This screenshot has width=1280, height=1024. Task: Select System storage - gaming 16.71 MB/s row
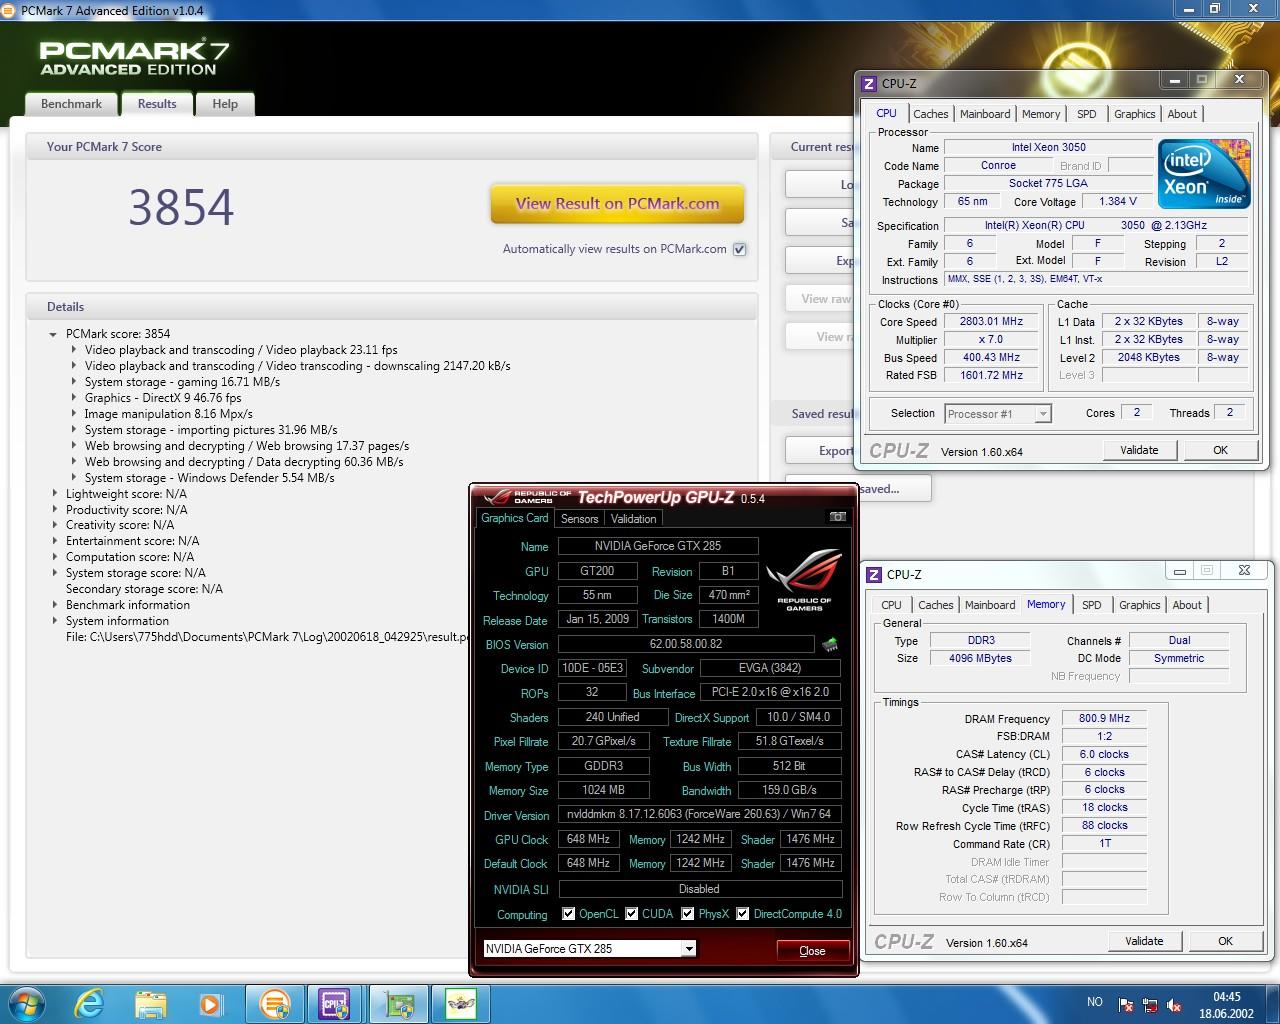click(x=182, y=382)
